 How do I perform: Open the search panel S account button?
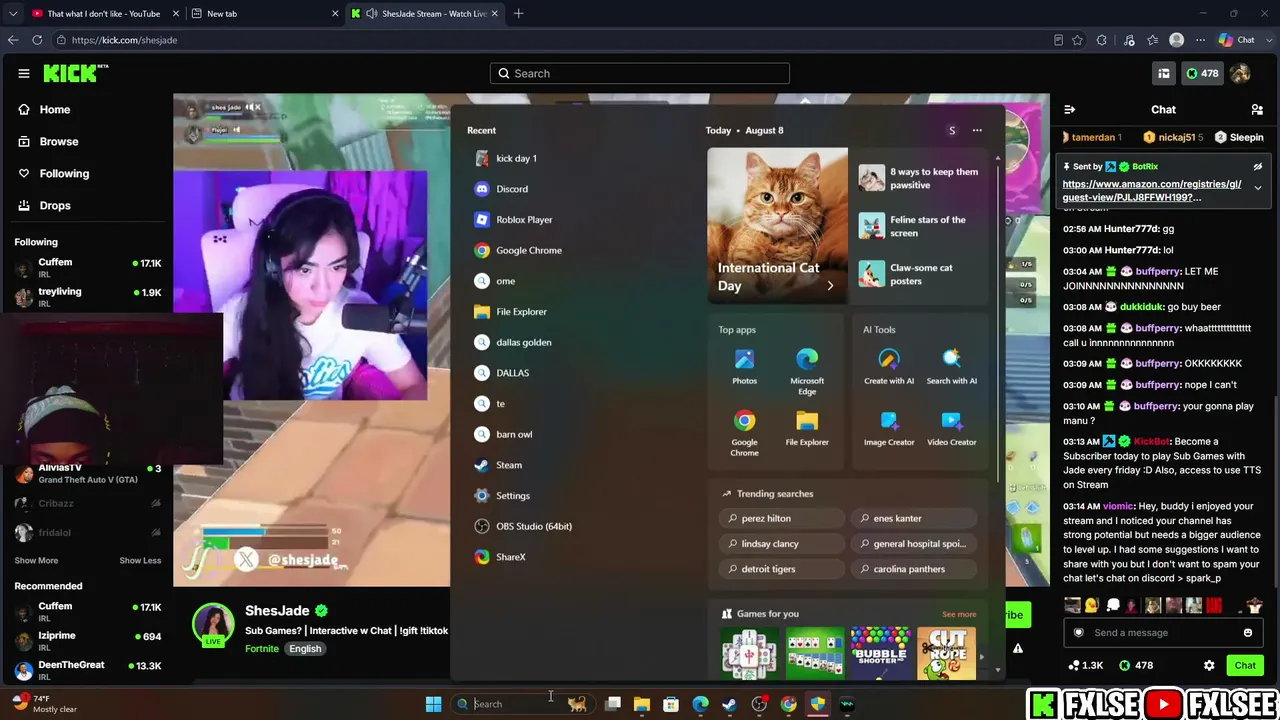(952, 130)
